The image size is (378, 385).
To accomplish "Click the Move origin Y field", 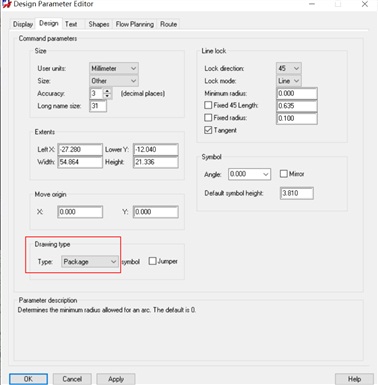I will coord(156,212).
